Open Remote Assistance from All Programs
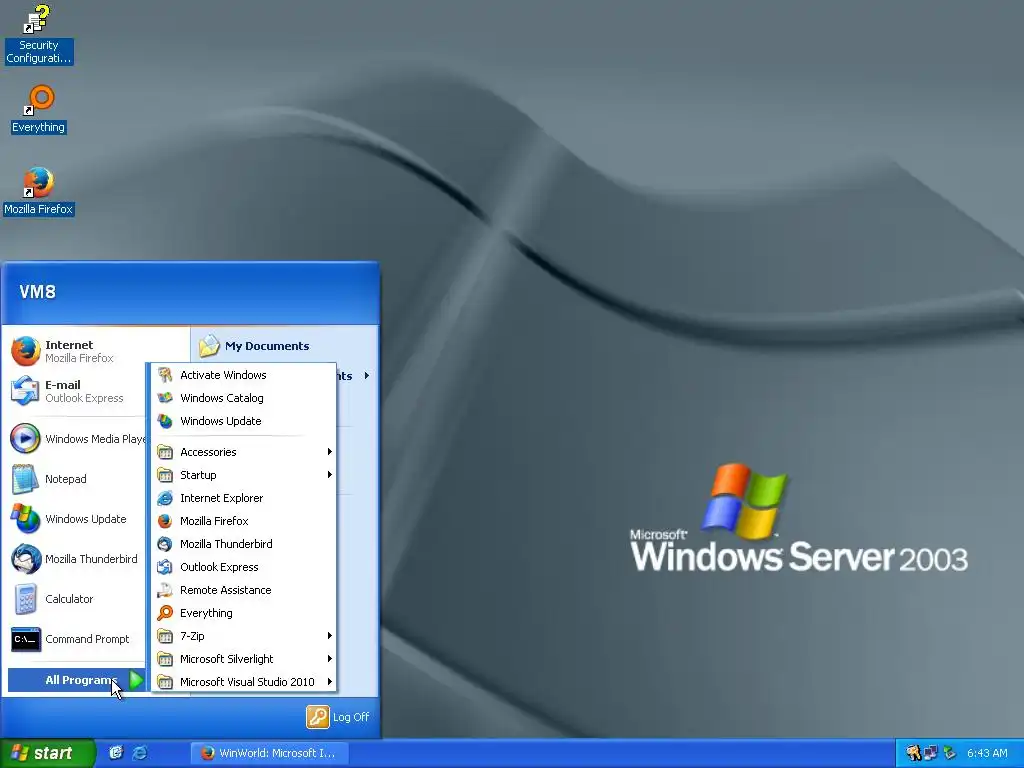1024x768 pixels. (244, 590)
